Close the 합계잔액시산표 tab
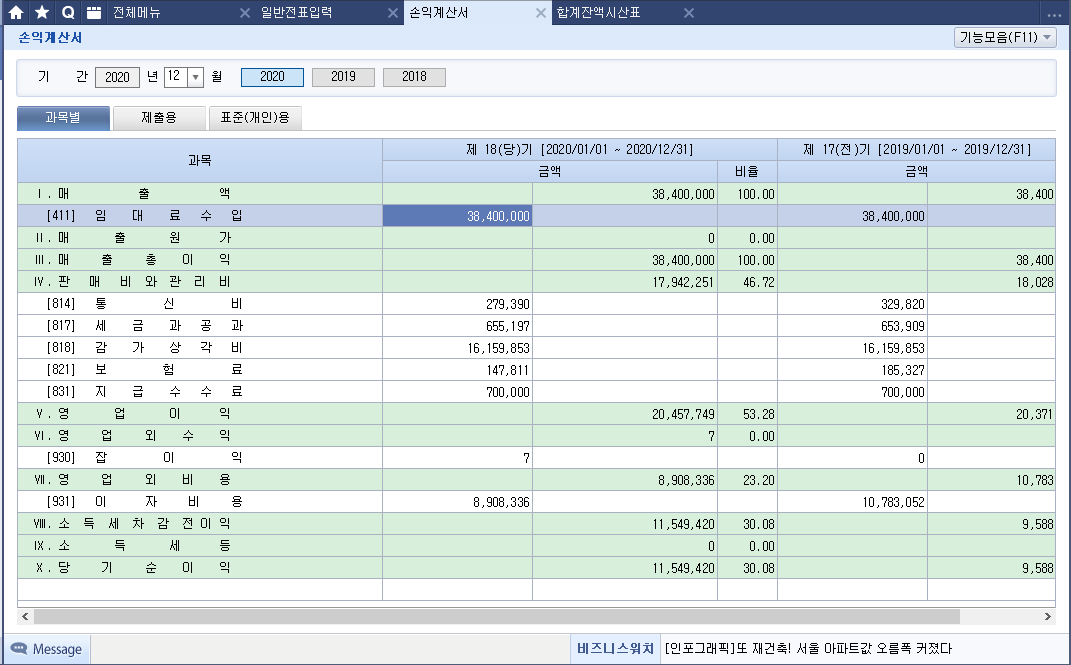 coord(688,13)
